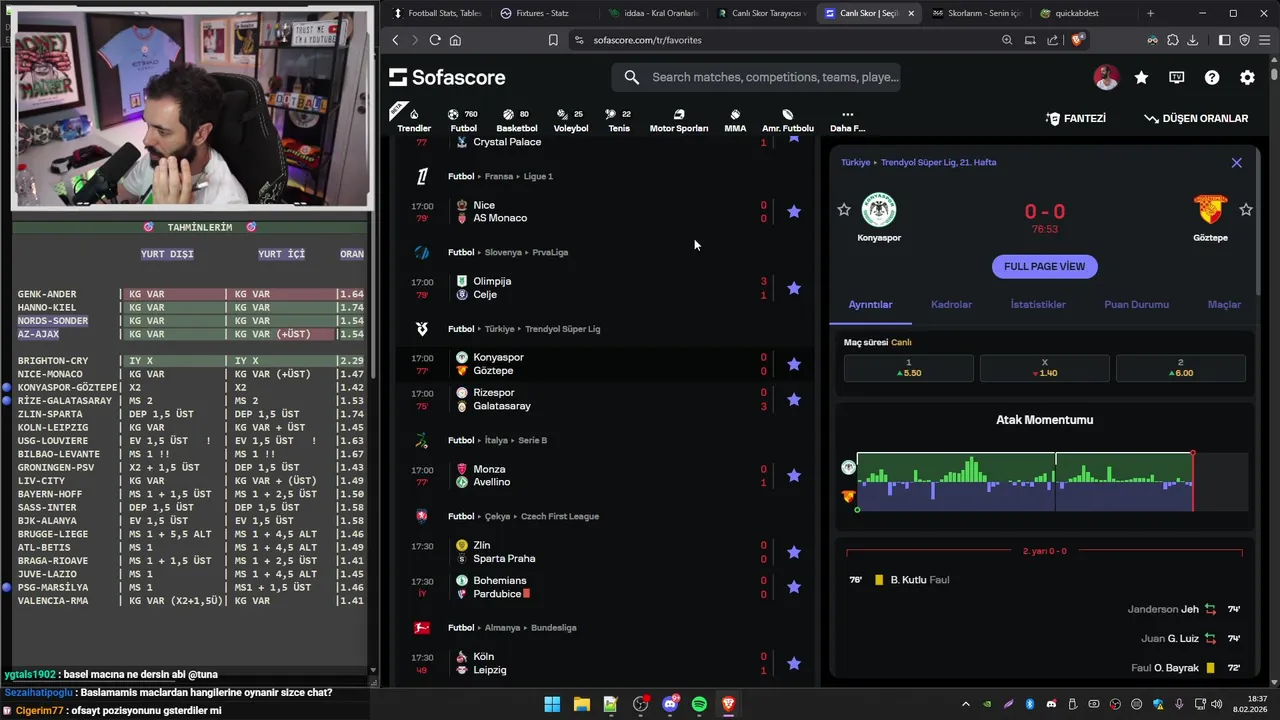
Task: Select the home win odds 5.50
Action: [909, 368]
